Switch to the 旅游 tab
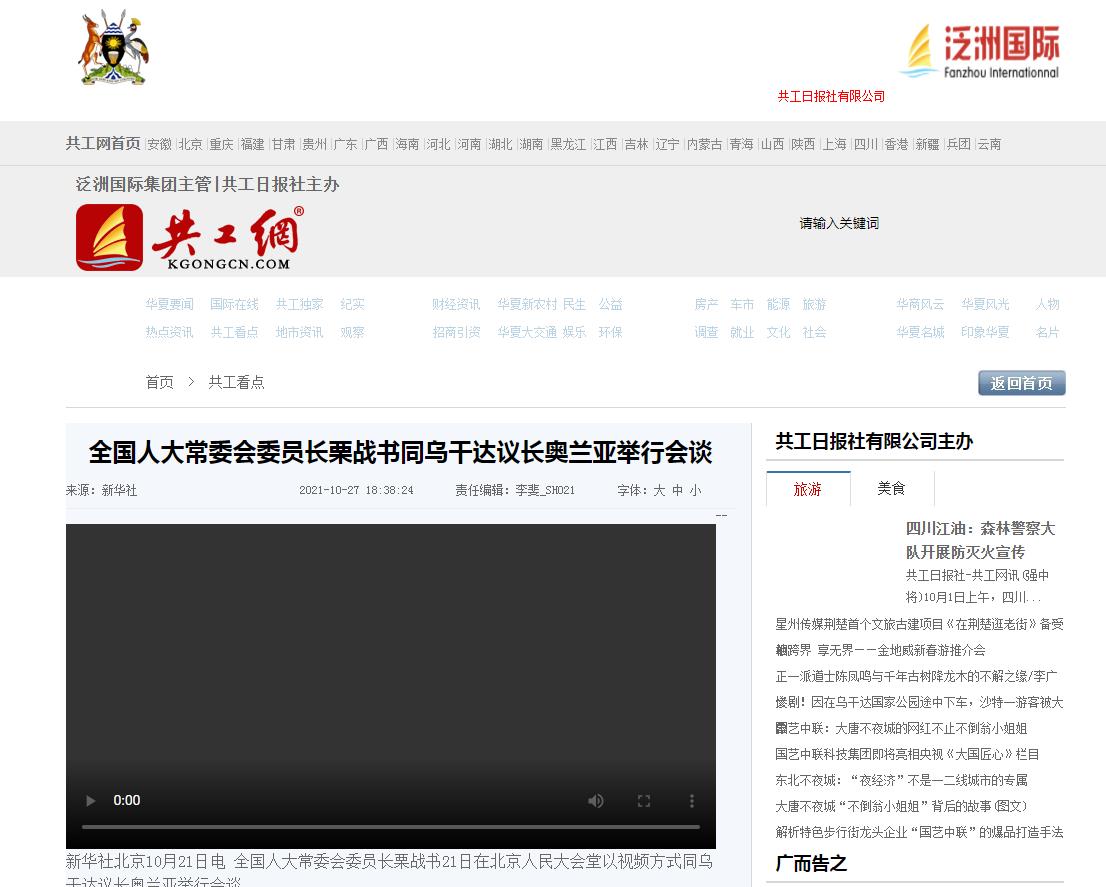1106x887 pixels. point(808,489)
